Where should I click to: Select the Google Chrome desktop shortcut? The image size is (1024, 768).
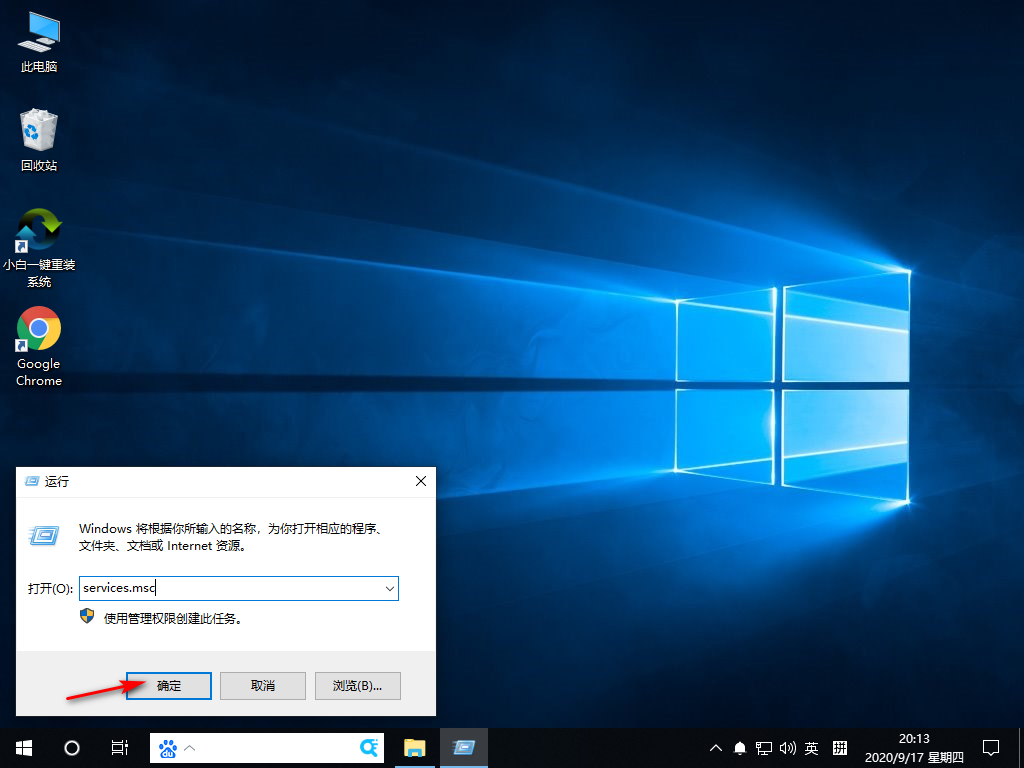tap(39, 346)
